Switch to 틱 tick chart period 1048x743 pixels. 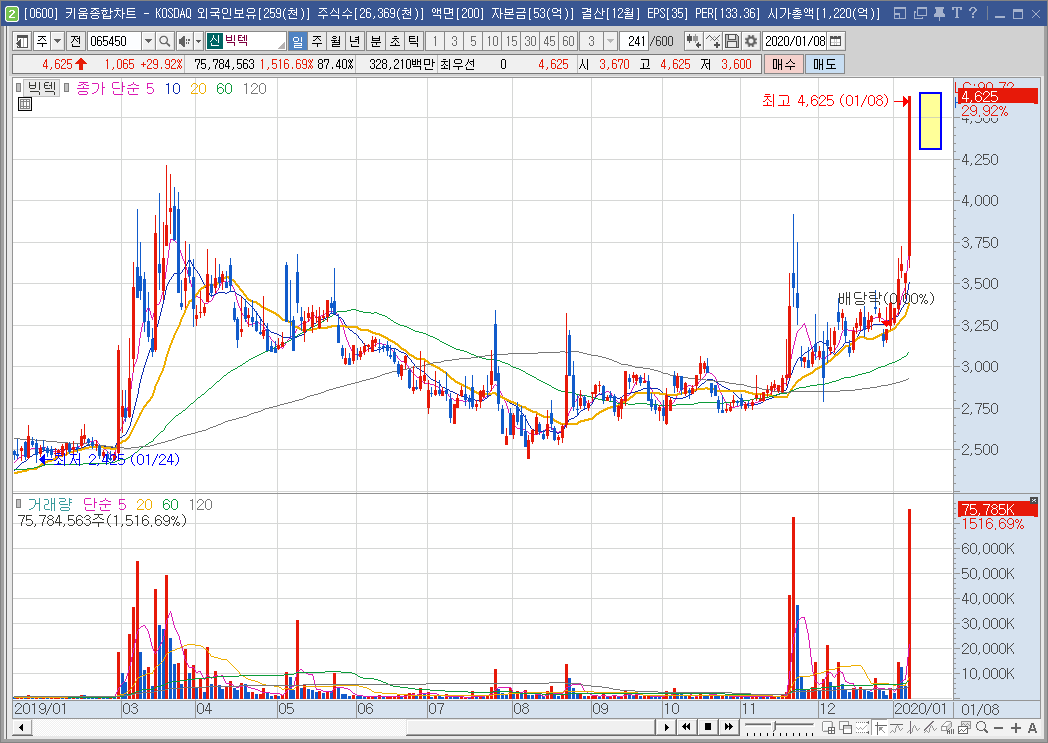tap(414, 41)
